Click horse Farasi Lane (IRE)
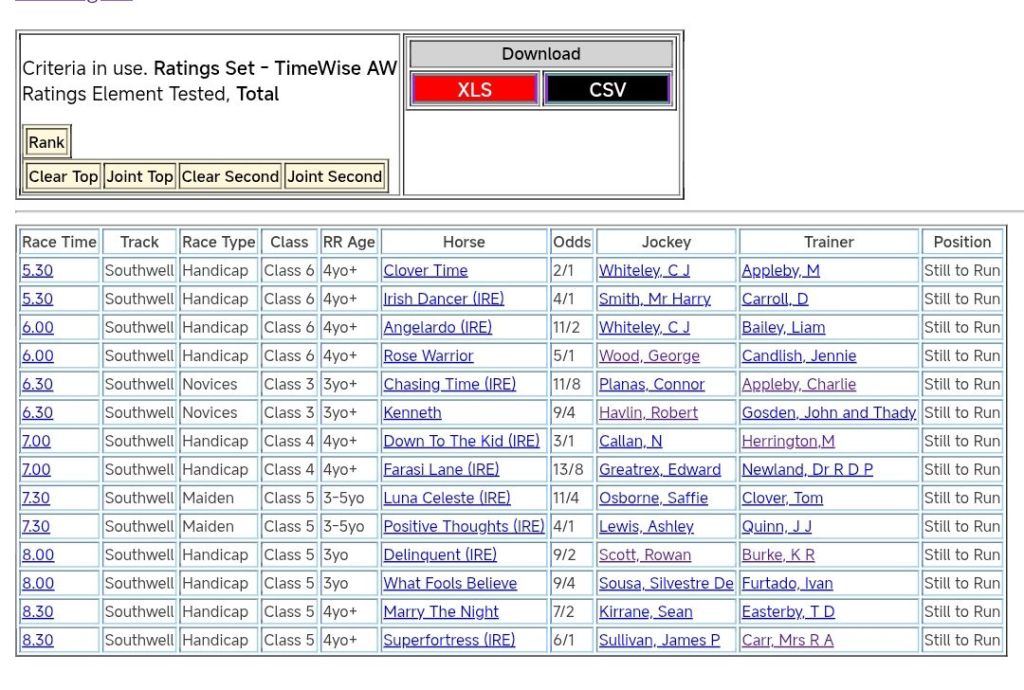Screen dimensions: 1024x690 [x=441, y=469]
